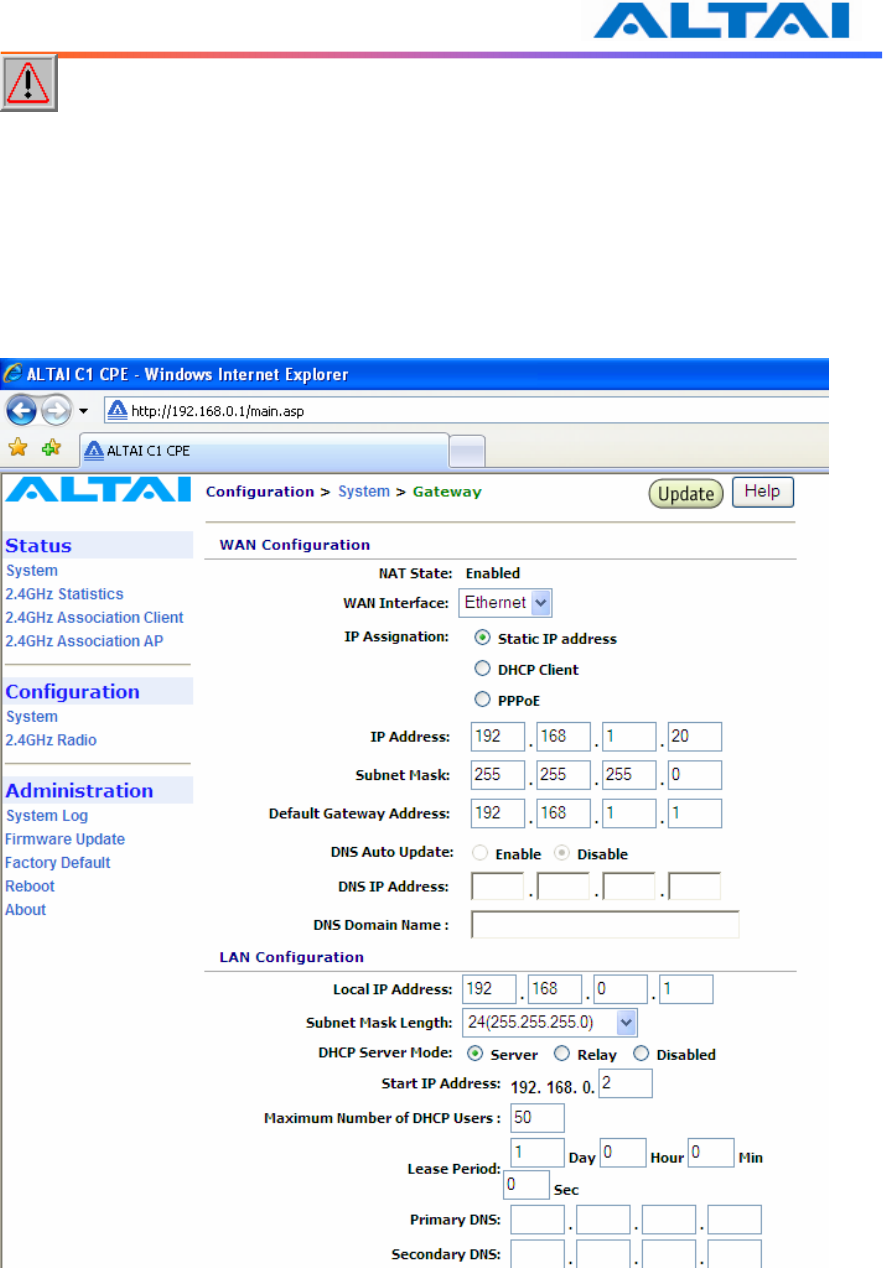The height and width of the screenshot is (1268, 883).
Task: Click the Favorites star icon
Action: (17, 449)
